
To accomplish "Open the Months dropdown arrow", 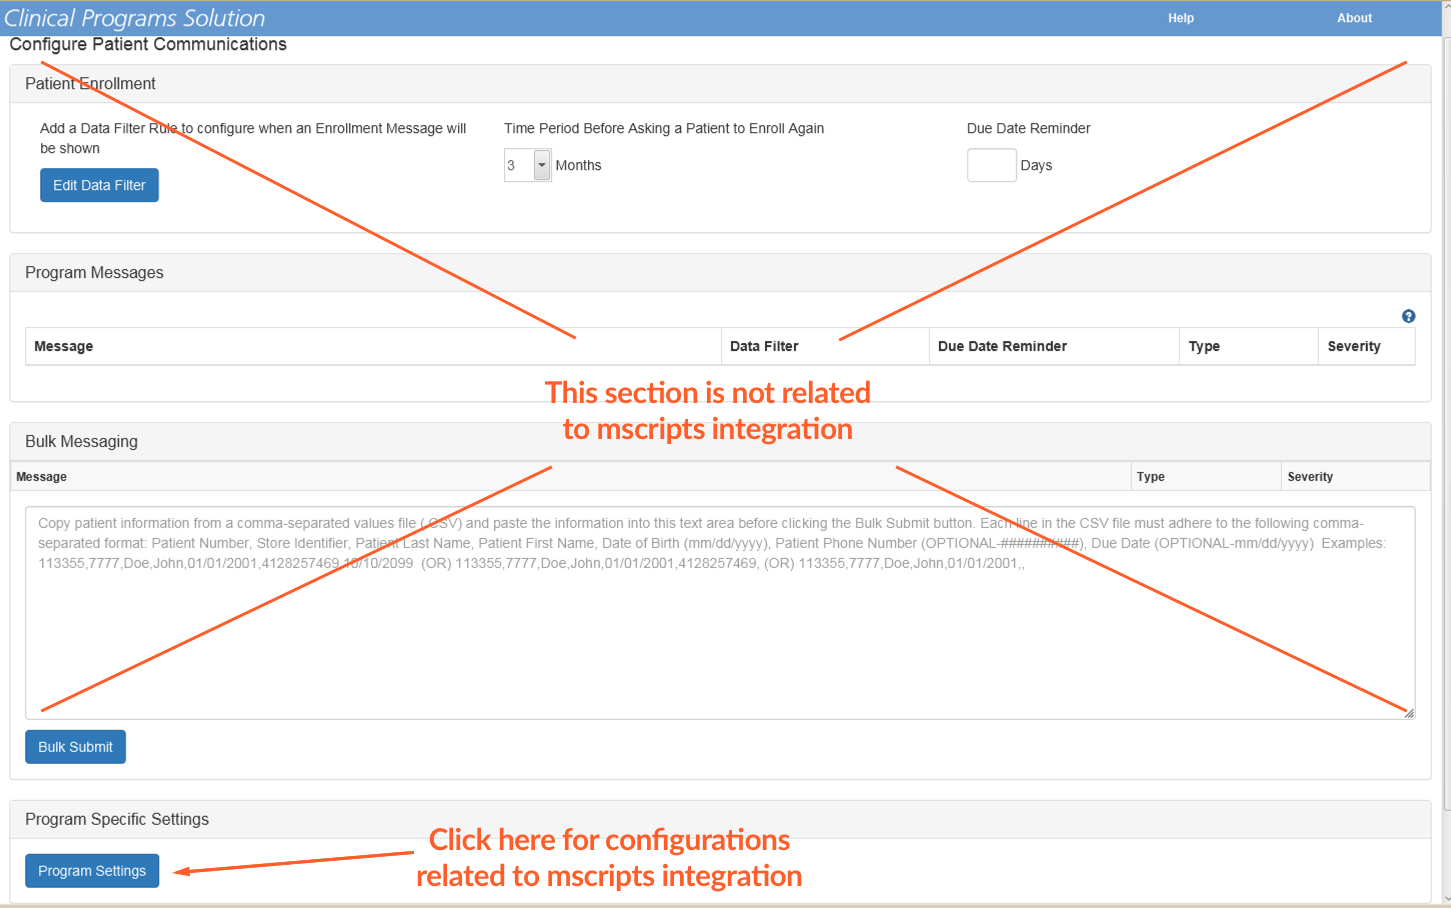I will (542, 165).
